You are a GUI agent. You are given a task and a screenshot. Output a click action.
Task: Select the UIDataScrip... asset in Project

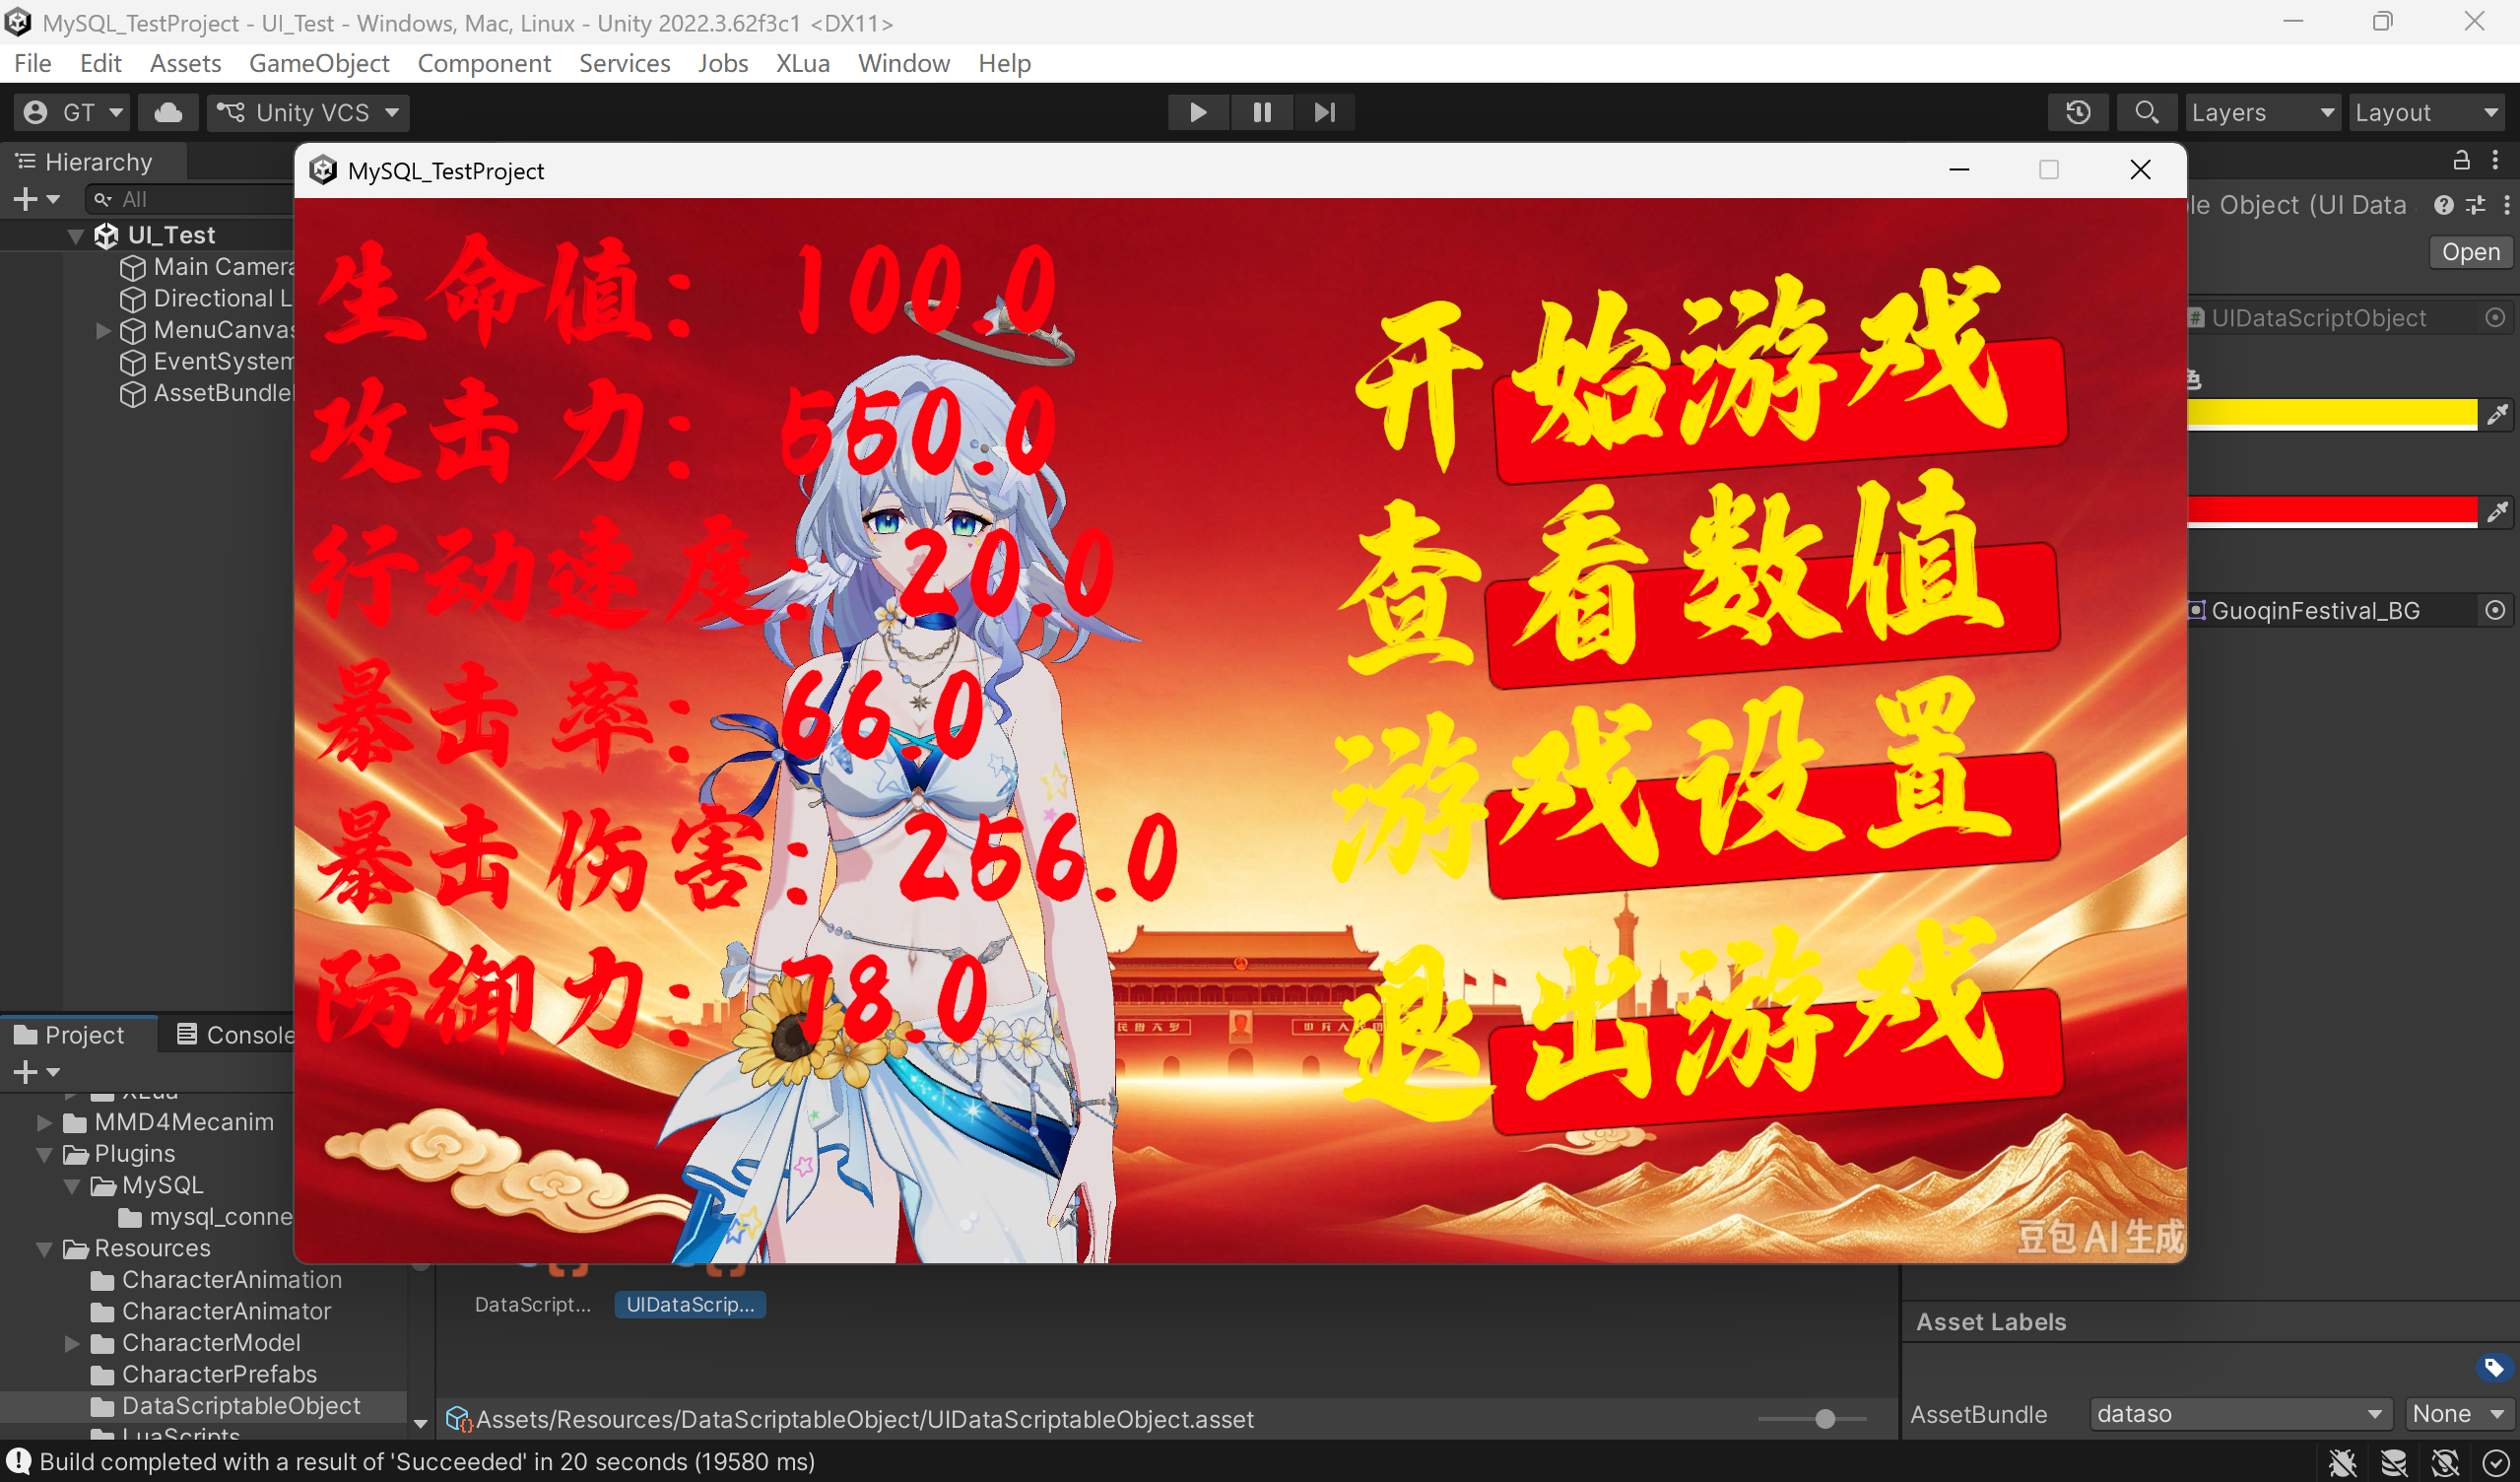point(690,1305)
